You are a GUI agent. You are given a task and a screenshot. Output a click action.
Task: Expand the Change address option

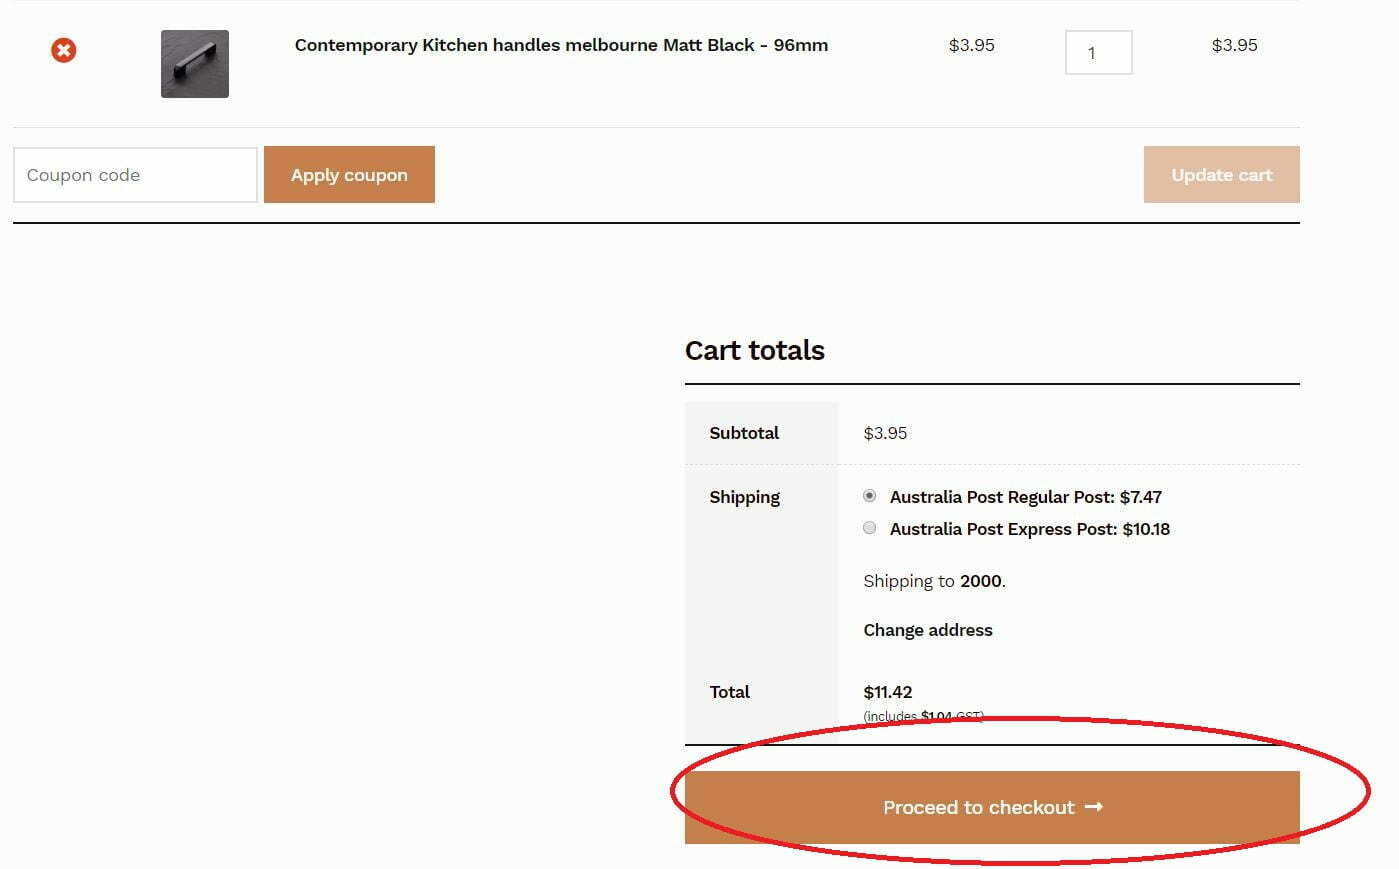[x=928, y=630]
